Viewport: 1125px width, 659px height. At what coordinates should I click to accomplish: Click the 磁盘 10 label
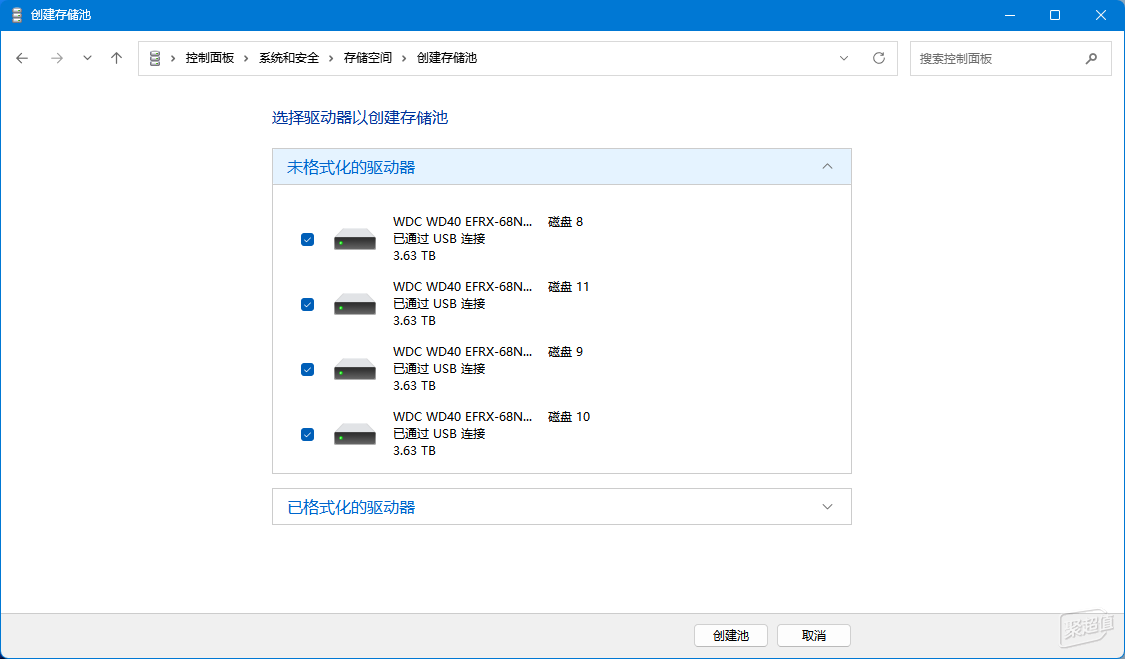(x=569, y=416)
